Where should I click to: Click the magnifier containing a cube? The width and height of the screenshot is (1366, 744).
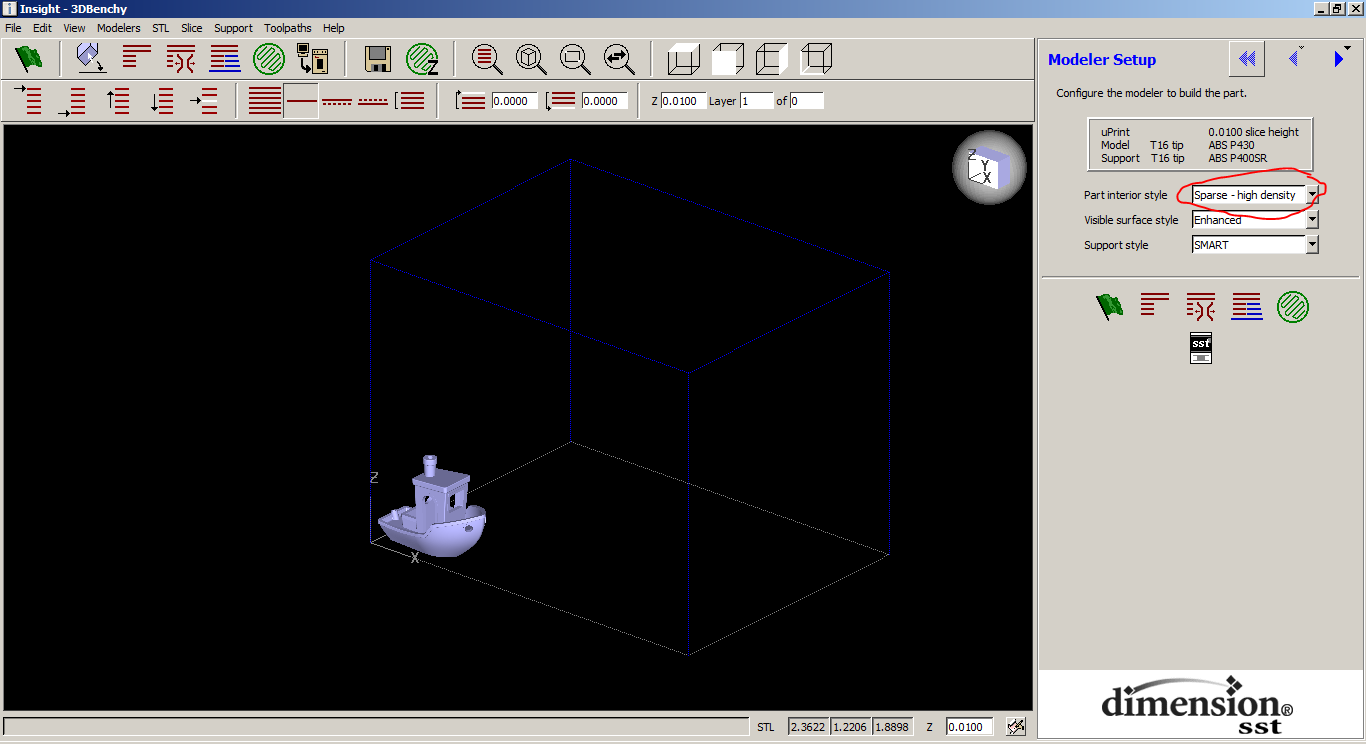point(531,59)
